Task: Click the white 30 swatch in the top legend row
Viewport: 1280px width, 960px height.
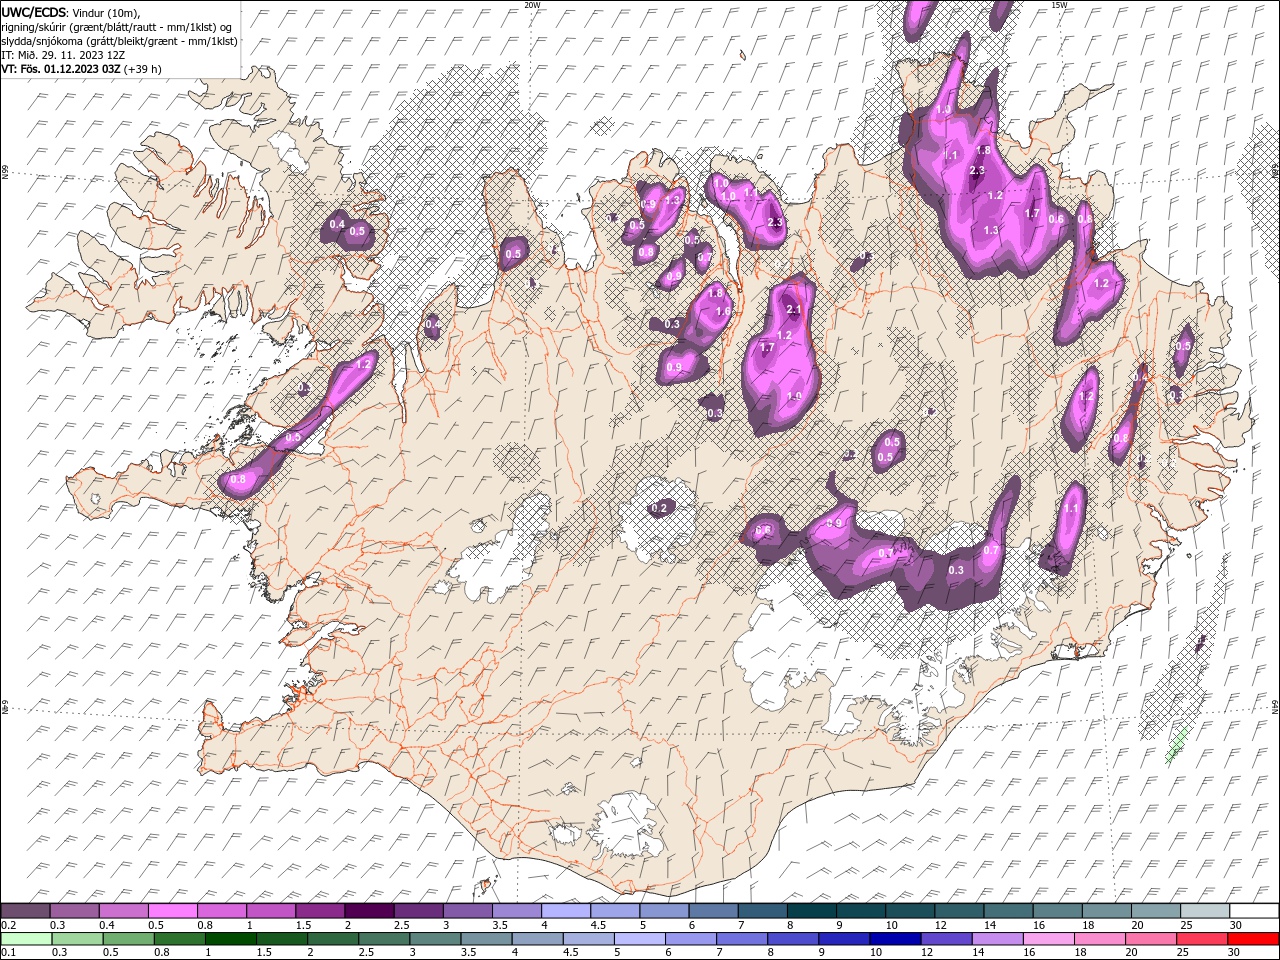Action: tap(1253, 910)
